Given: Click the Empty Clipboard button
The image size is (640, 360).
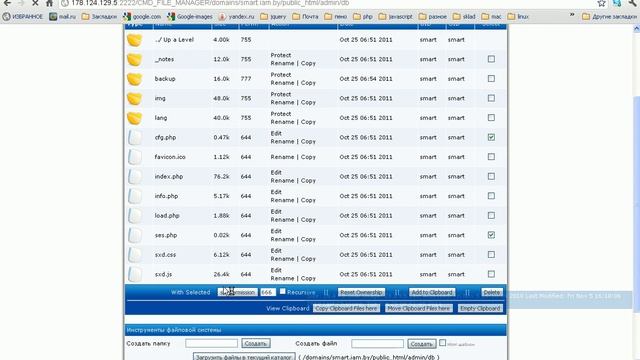Looking at the screenshot, I should pyautogui.click(x=480, y=309).
